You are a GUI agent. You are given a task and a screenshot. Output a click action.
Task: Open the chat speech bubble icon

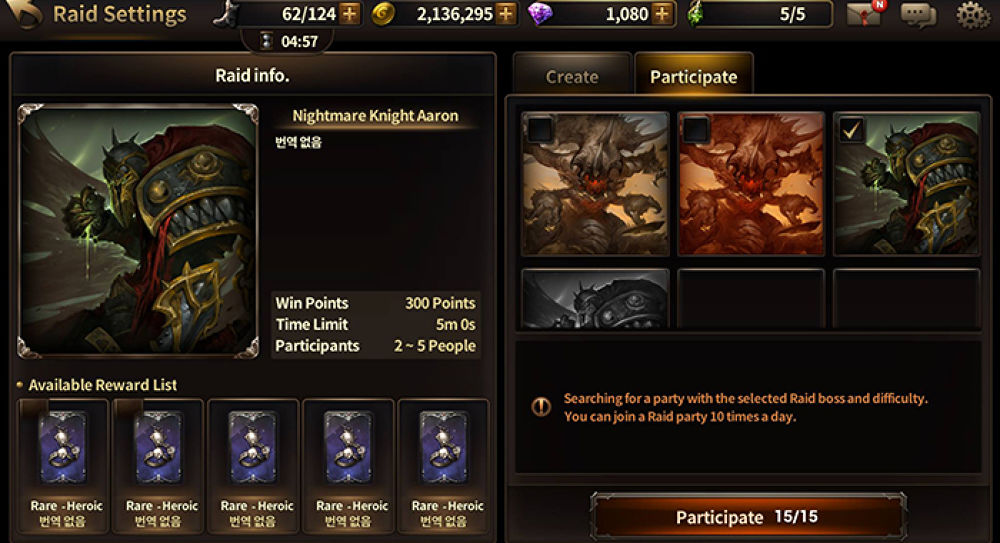[918, 15]
